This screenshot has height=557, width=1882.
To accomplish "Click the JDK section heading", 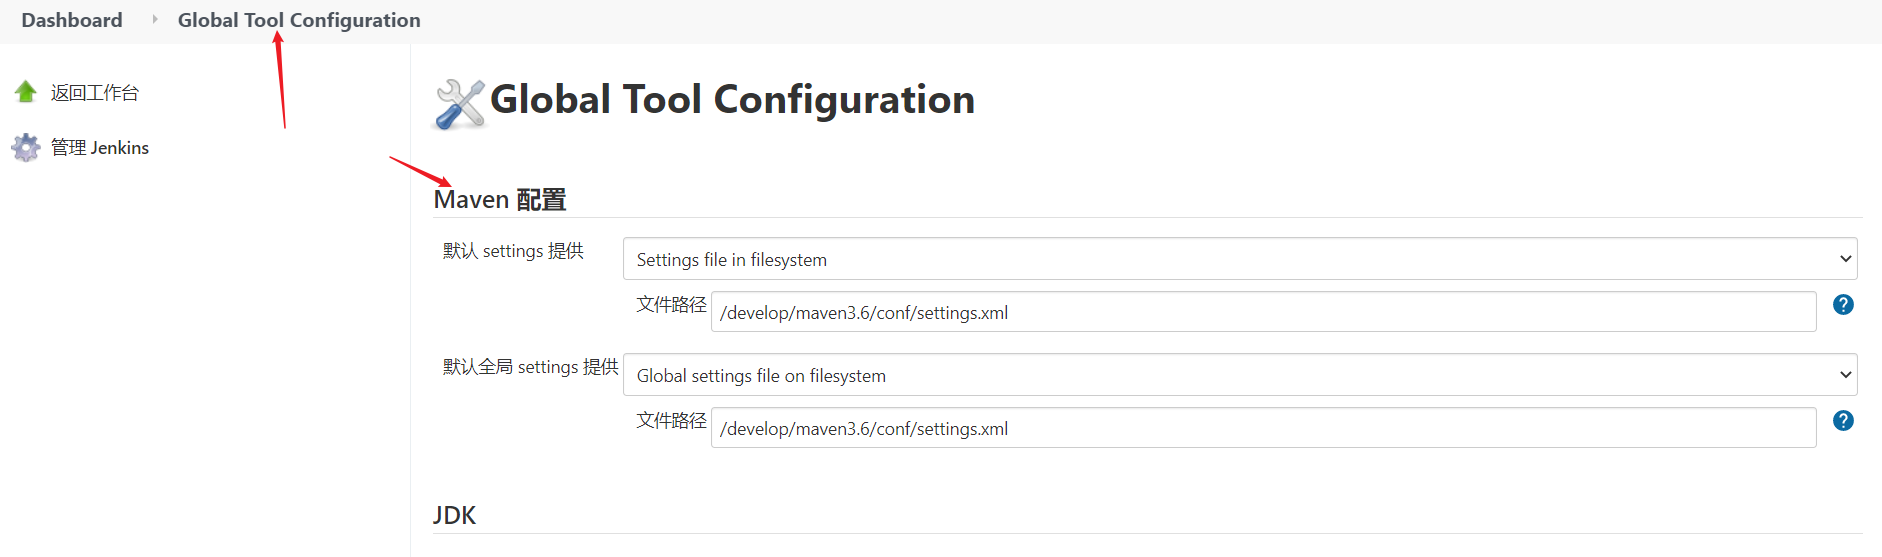I will tap(454, 515).
